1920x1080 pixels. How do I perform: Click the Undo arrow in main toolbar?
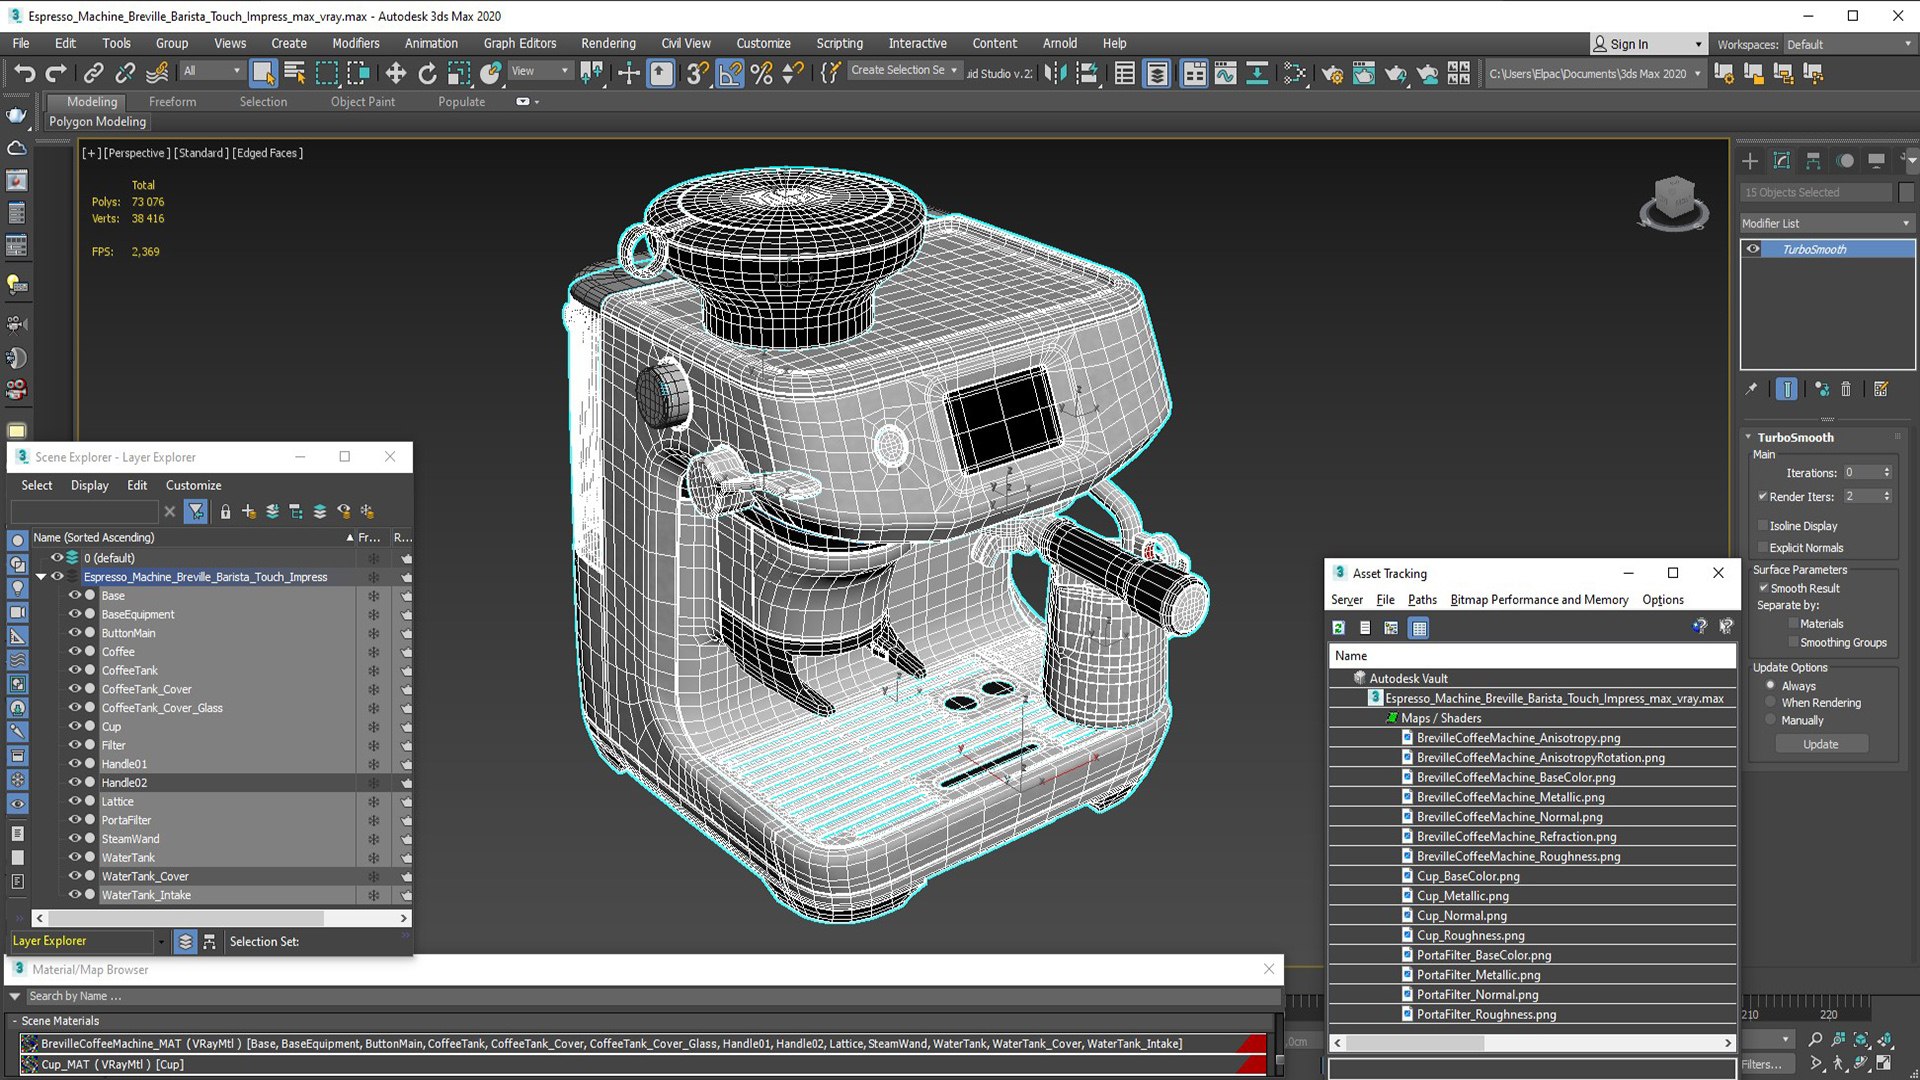(x=24, y=73)
